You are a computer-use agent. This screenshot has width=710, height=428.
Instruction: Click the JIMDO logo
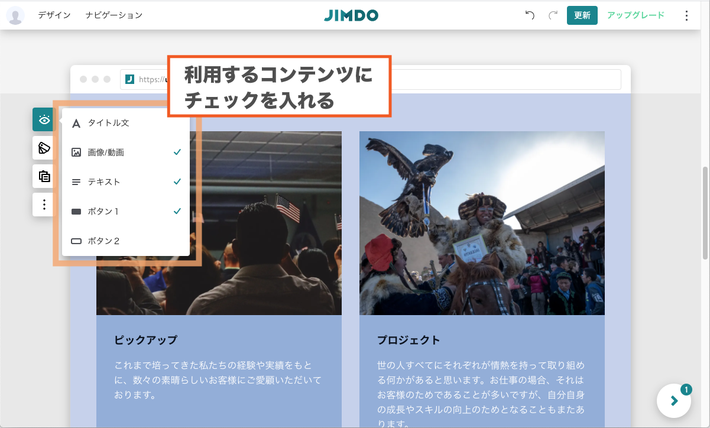coord(351,15)
